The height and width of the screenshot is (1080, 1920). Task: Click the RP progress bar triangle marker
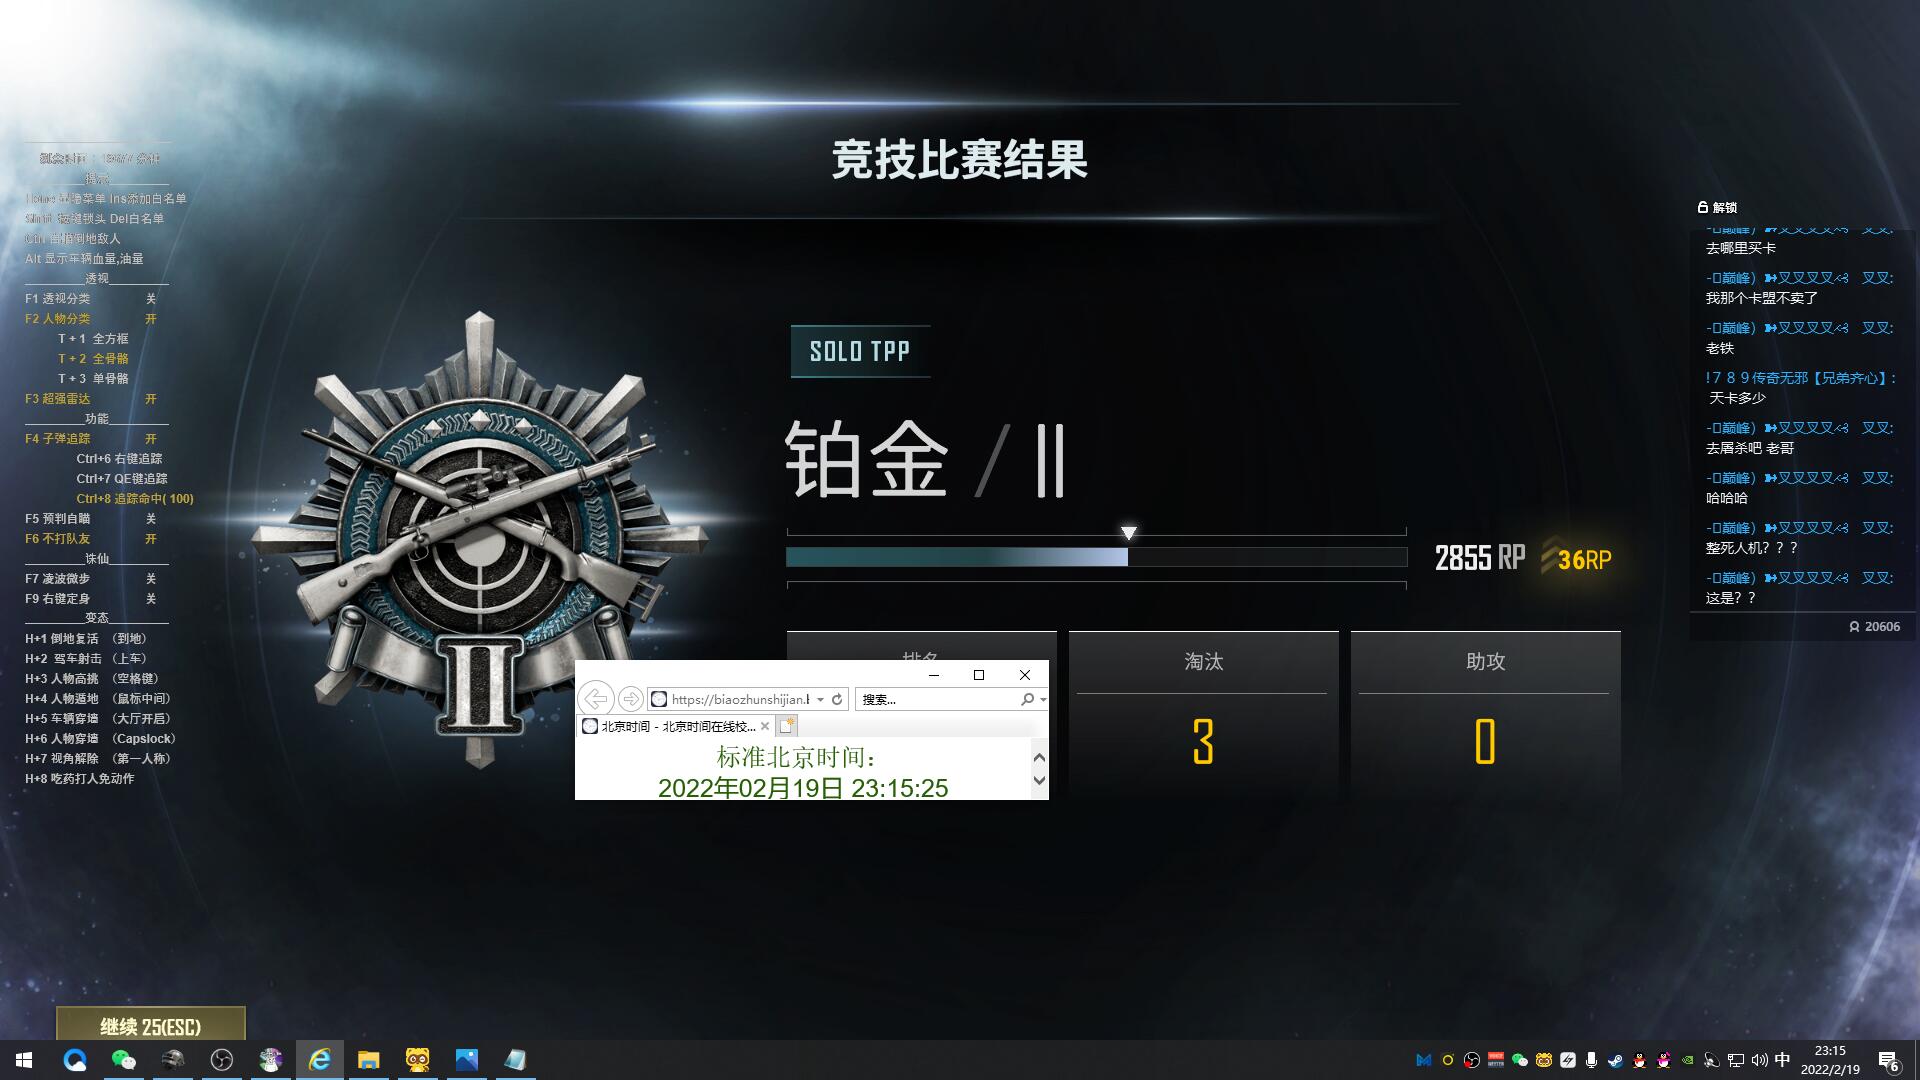1128,533
